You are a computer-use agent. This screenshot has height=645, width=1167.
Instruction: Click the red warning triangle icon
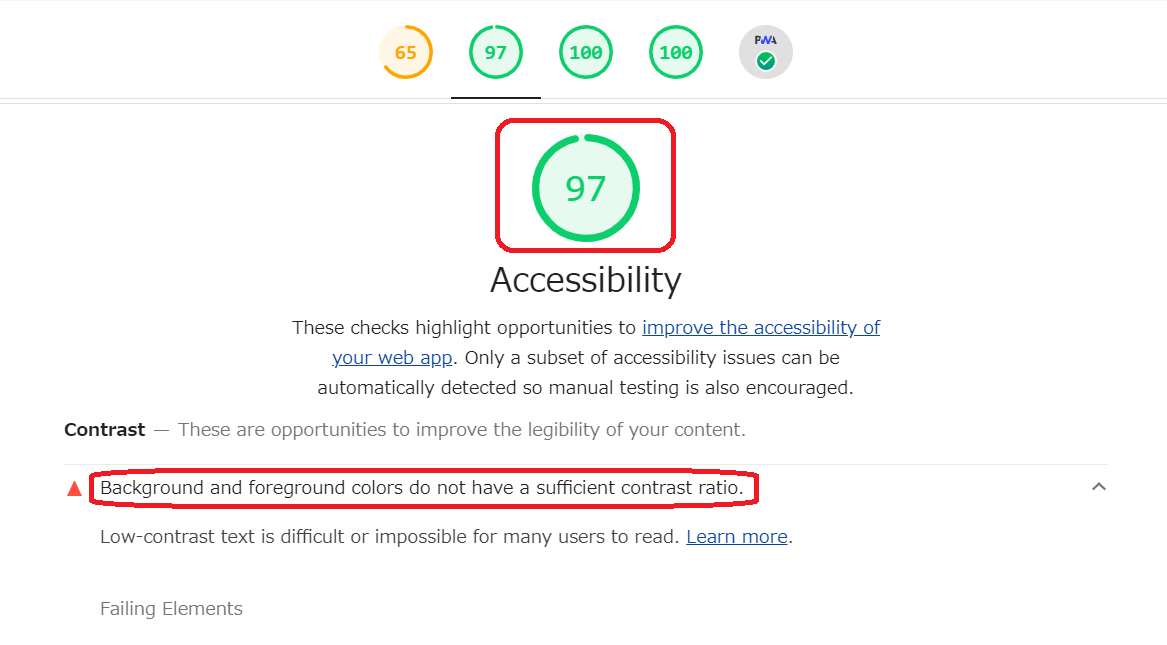74,489
